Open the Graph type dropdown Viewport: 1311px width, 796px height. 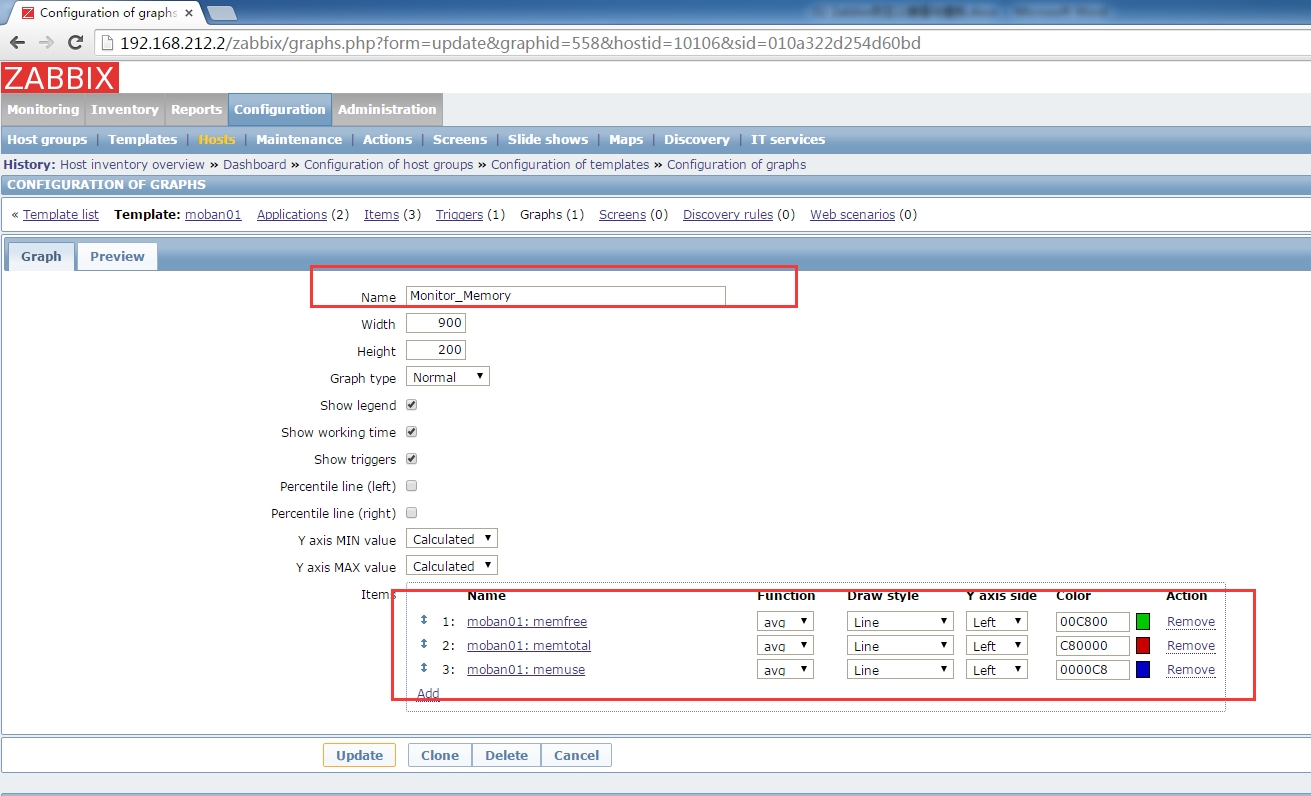click(x=448, y=377)
